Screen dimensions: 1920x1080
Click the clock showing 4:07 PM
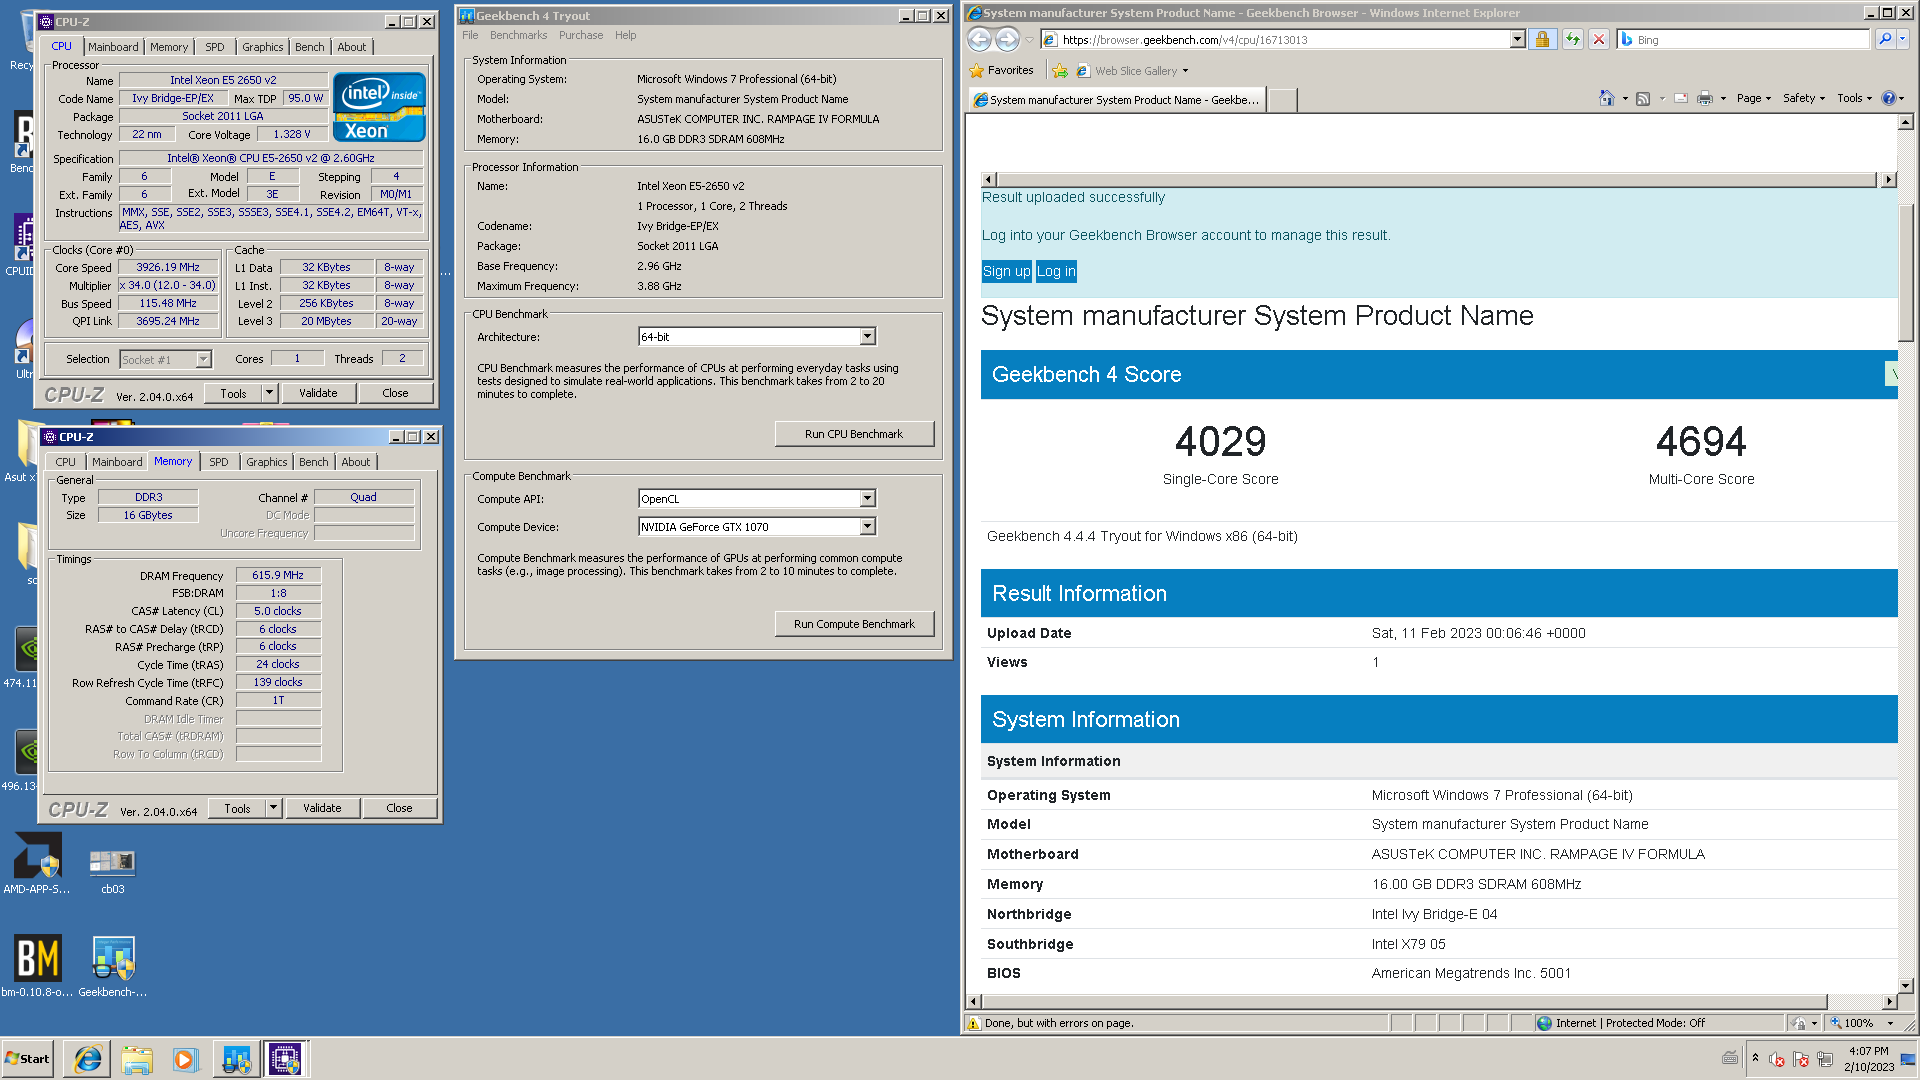pyautogui.click(x=1868, y=1051)
